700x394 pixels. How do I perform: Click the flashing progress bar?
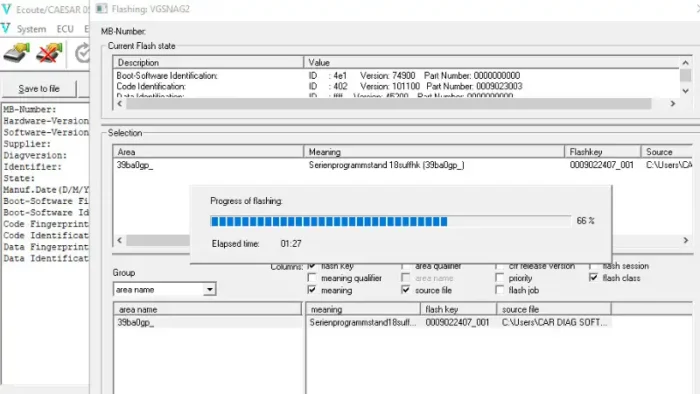(x=390, y=221)
